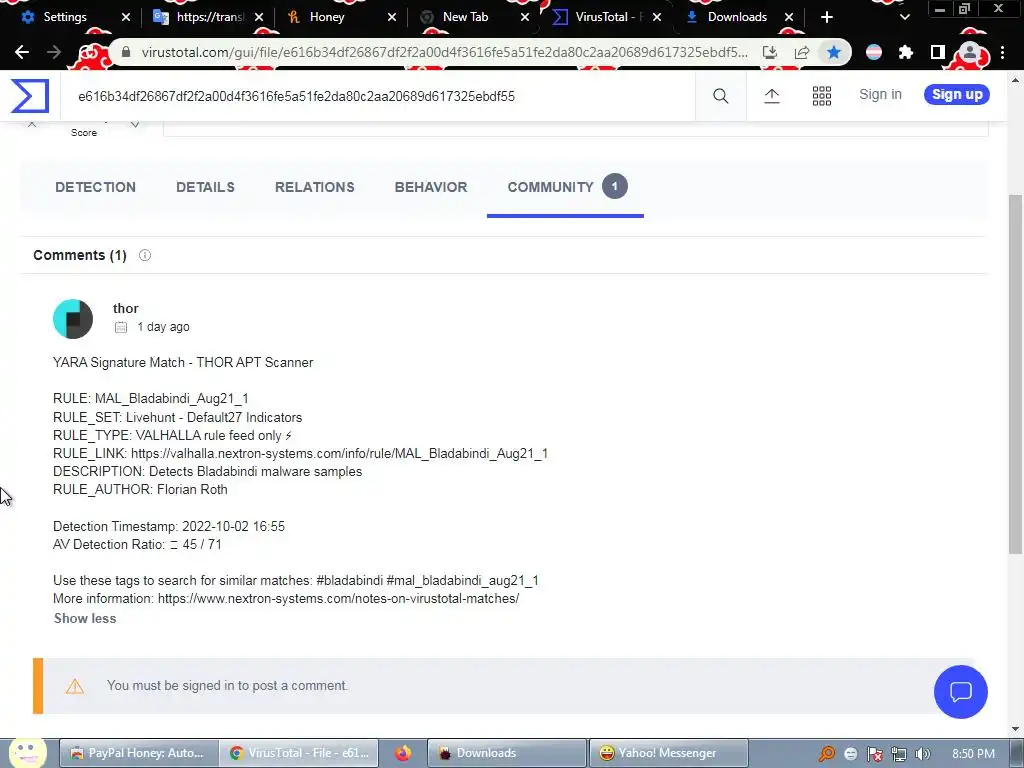The height and width of the screenshot is (768, 1024).
Task: Click the notes-on-virustotal-matches link
Action: coord(338,598)
